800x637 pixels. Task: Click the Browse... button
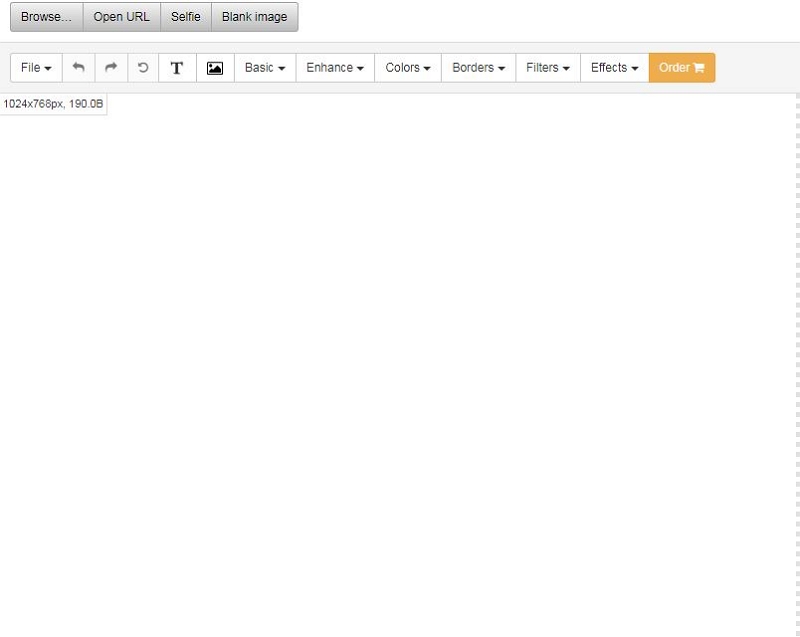click(46, 17)
